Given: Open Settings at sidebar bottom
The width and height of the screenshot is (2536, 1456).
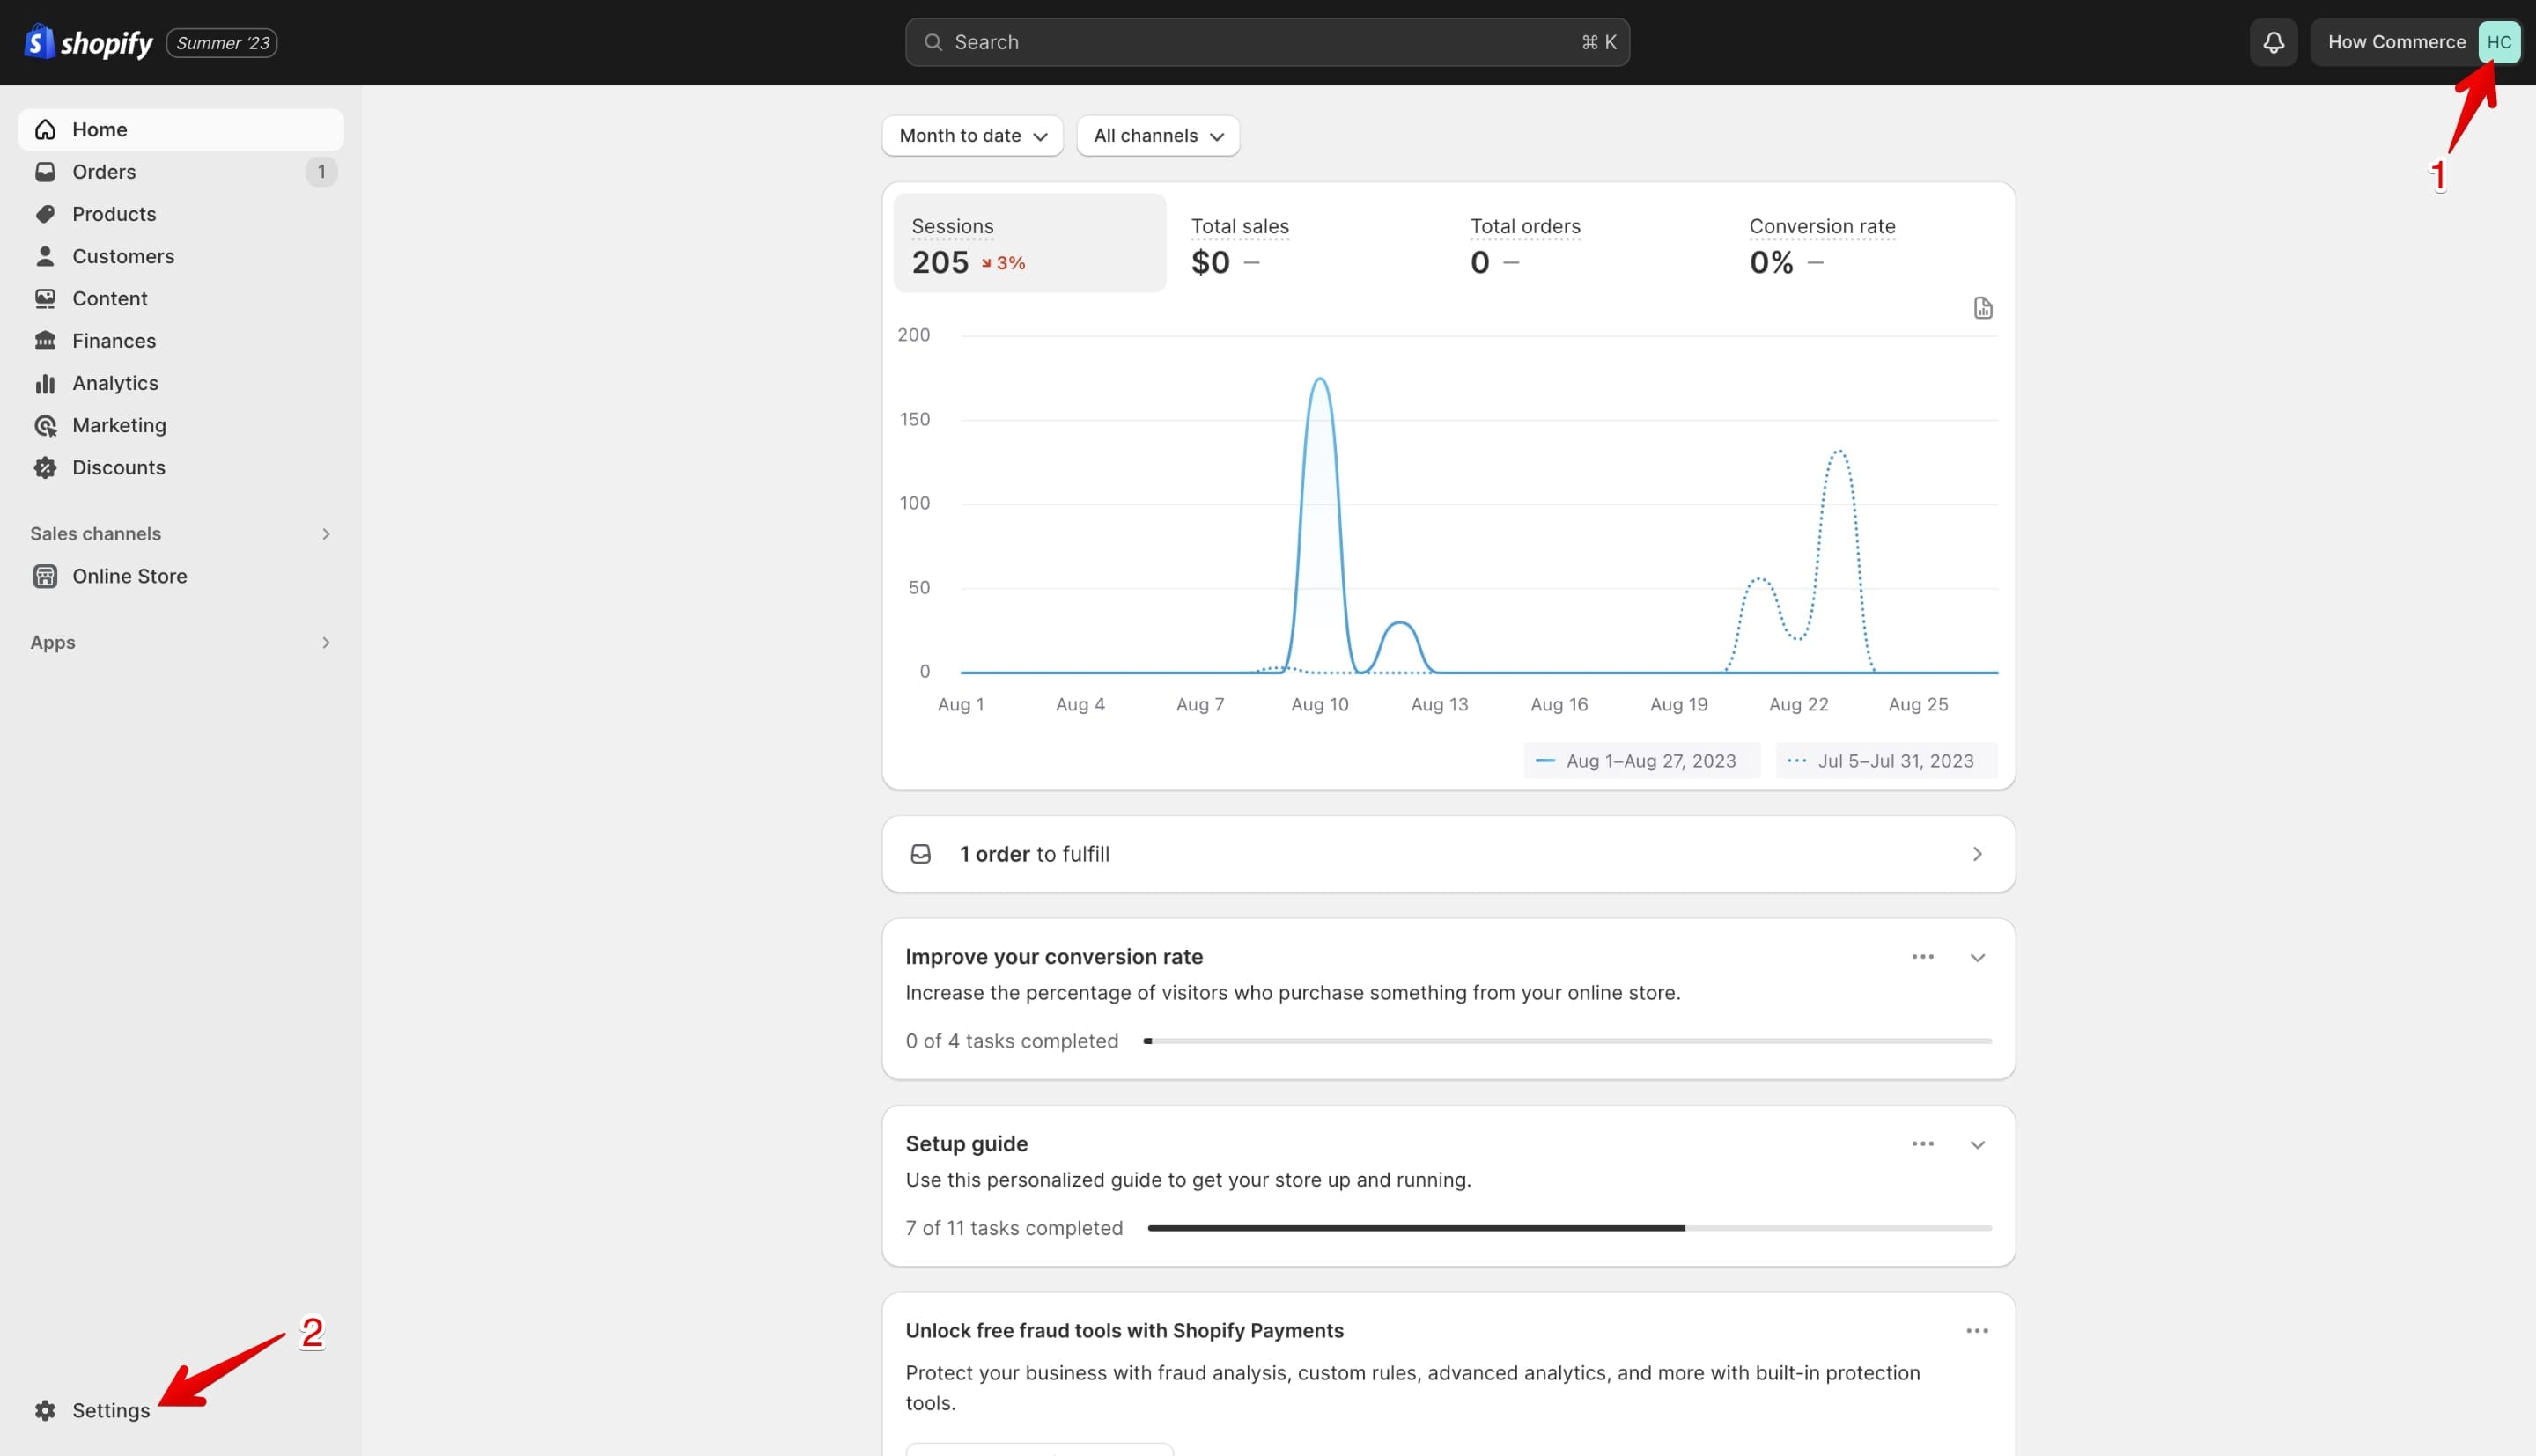Looking at the screenshot, I should tap(181, 1410).
